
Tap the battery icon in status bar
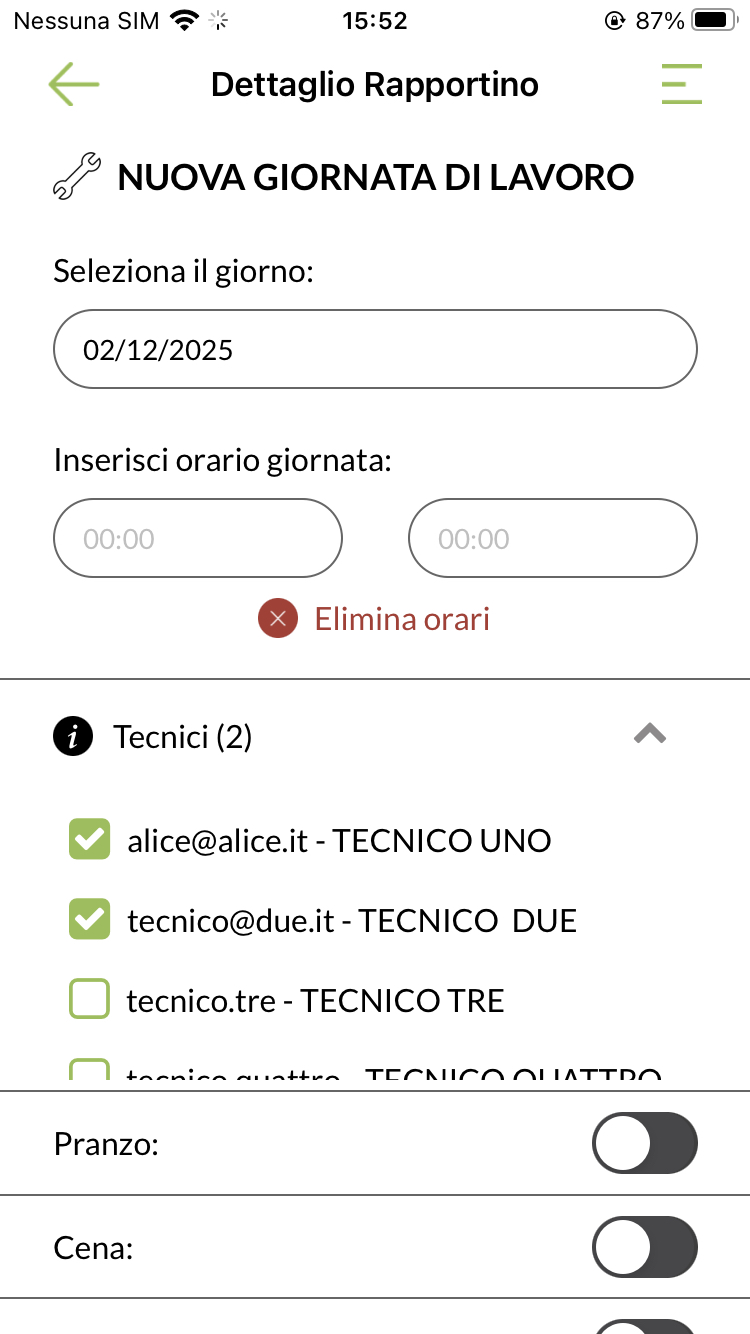(x=713, y=21)
